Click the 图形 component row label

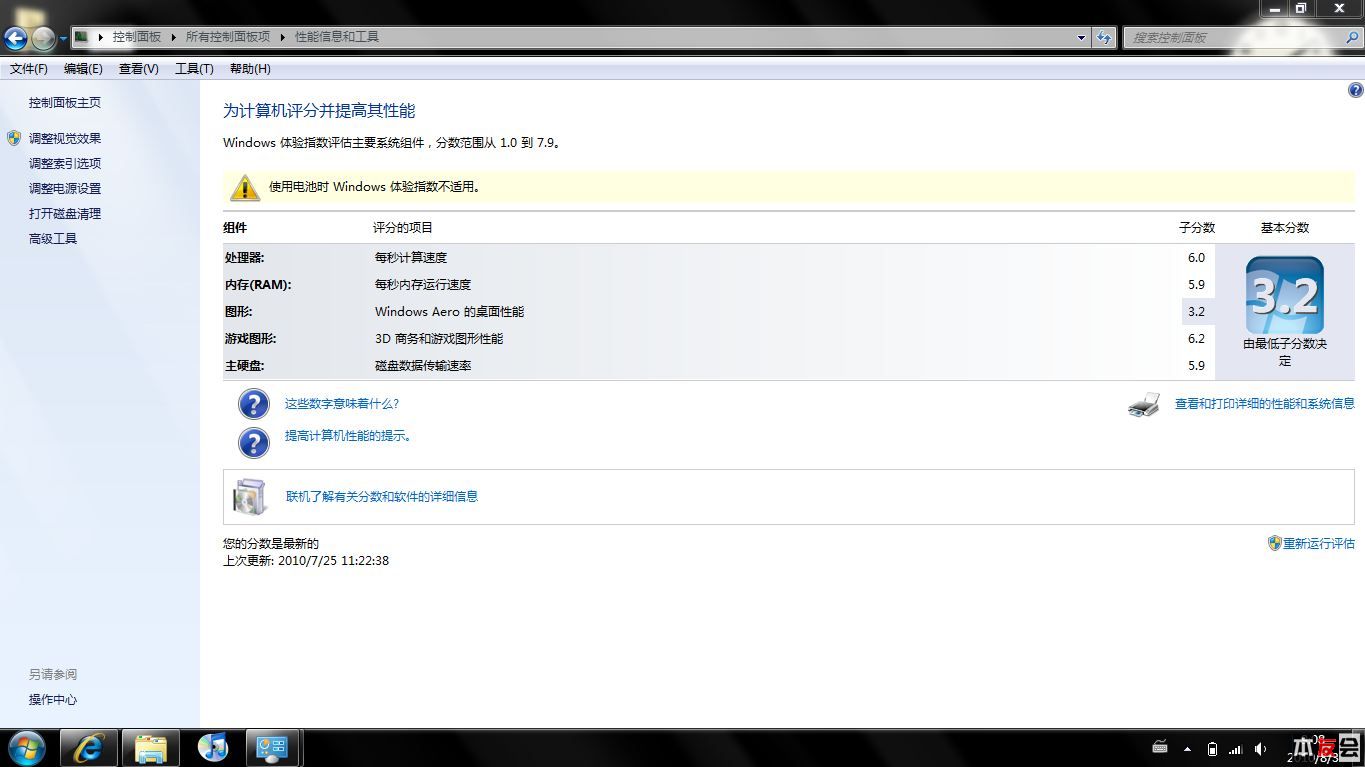[x=239, y=311]
